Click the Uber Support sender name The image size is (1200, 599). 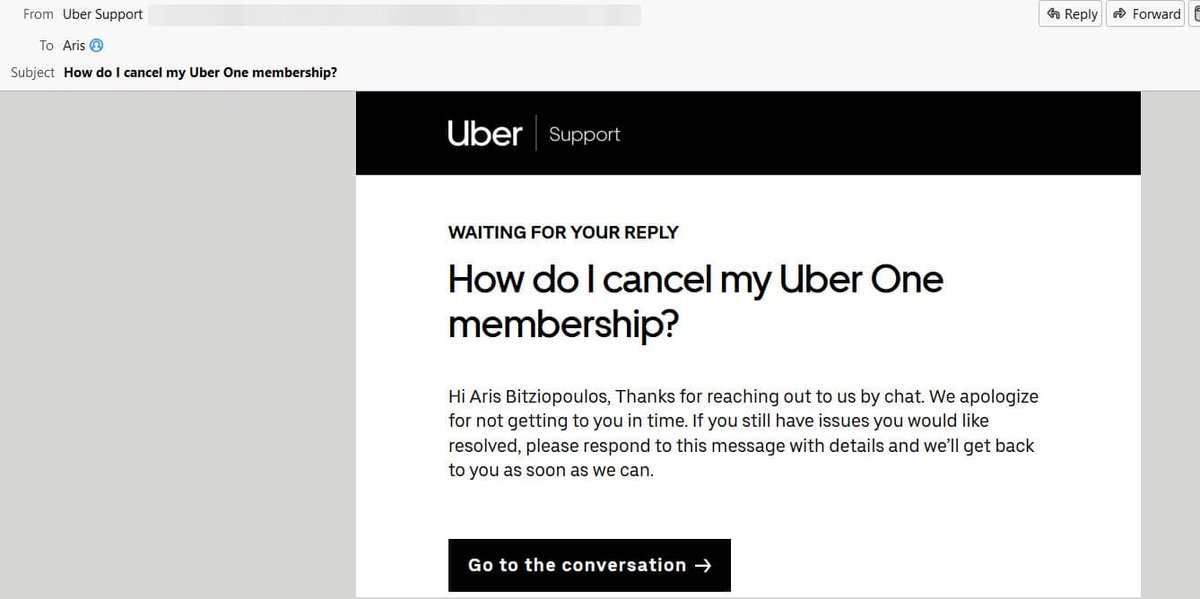102,13
